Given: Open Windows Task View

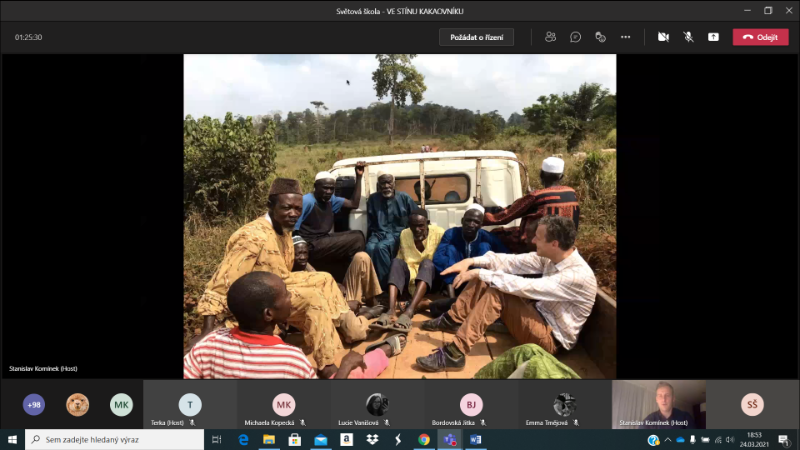Looking at the screenshot, I should [216, 440].
